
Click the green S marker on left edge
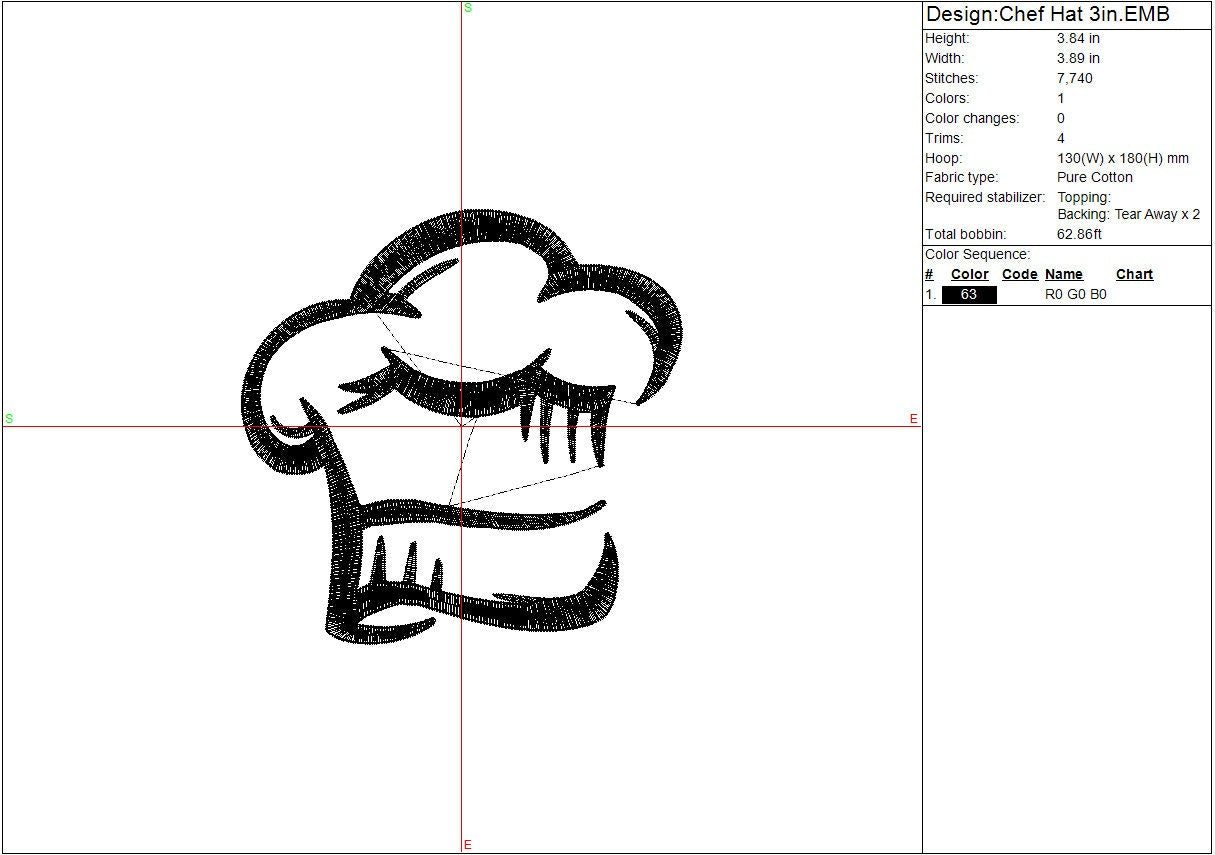click(9, 419)
